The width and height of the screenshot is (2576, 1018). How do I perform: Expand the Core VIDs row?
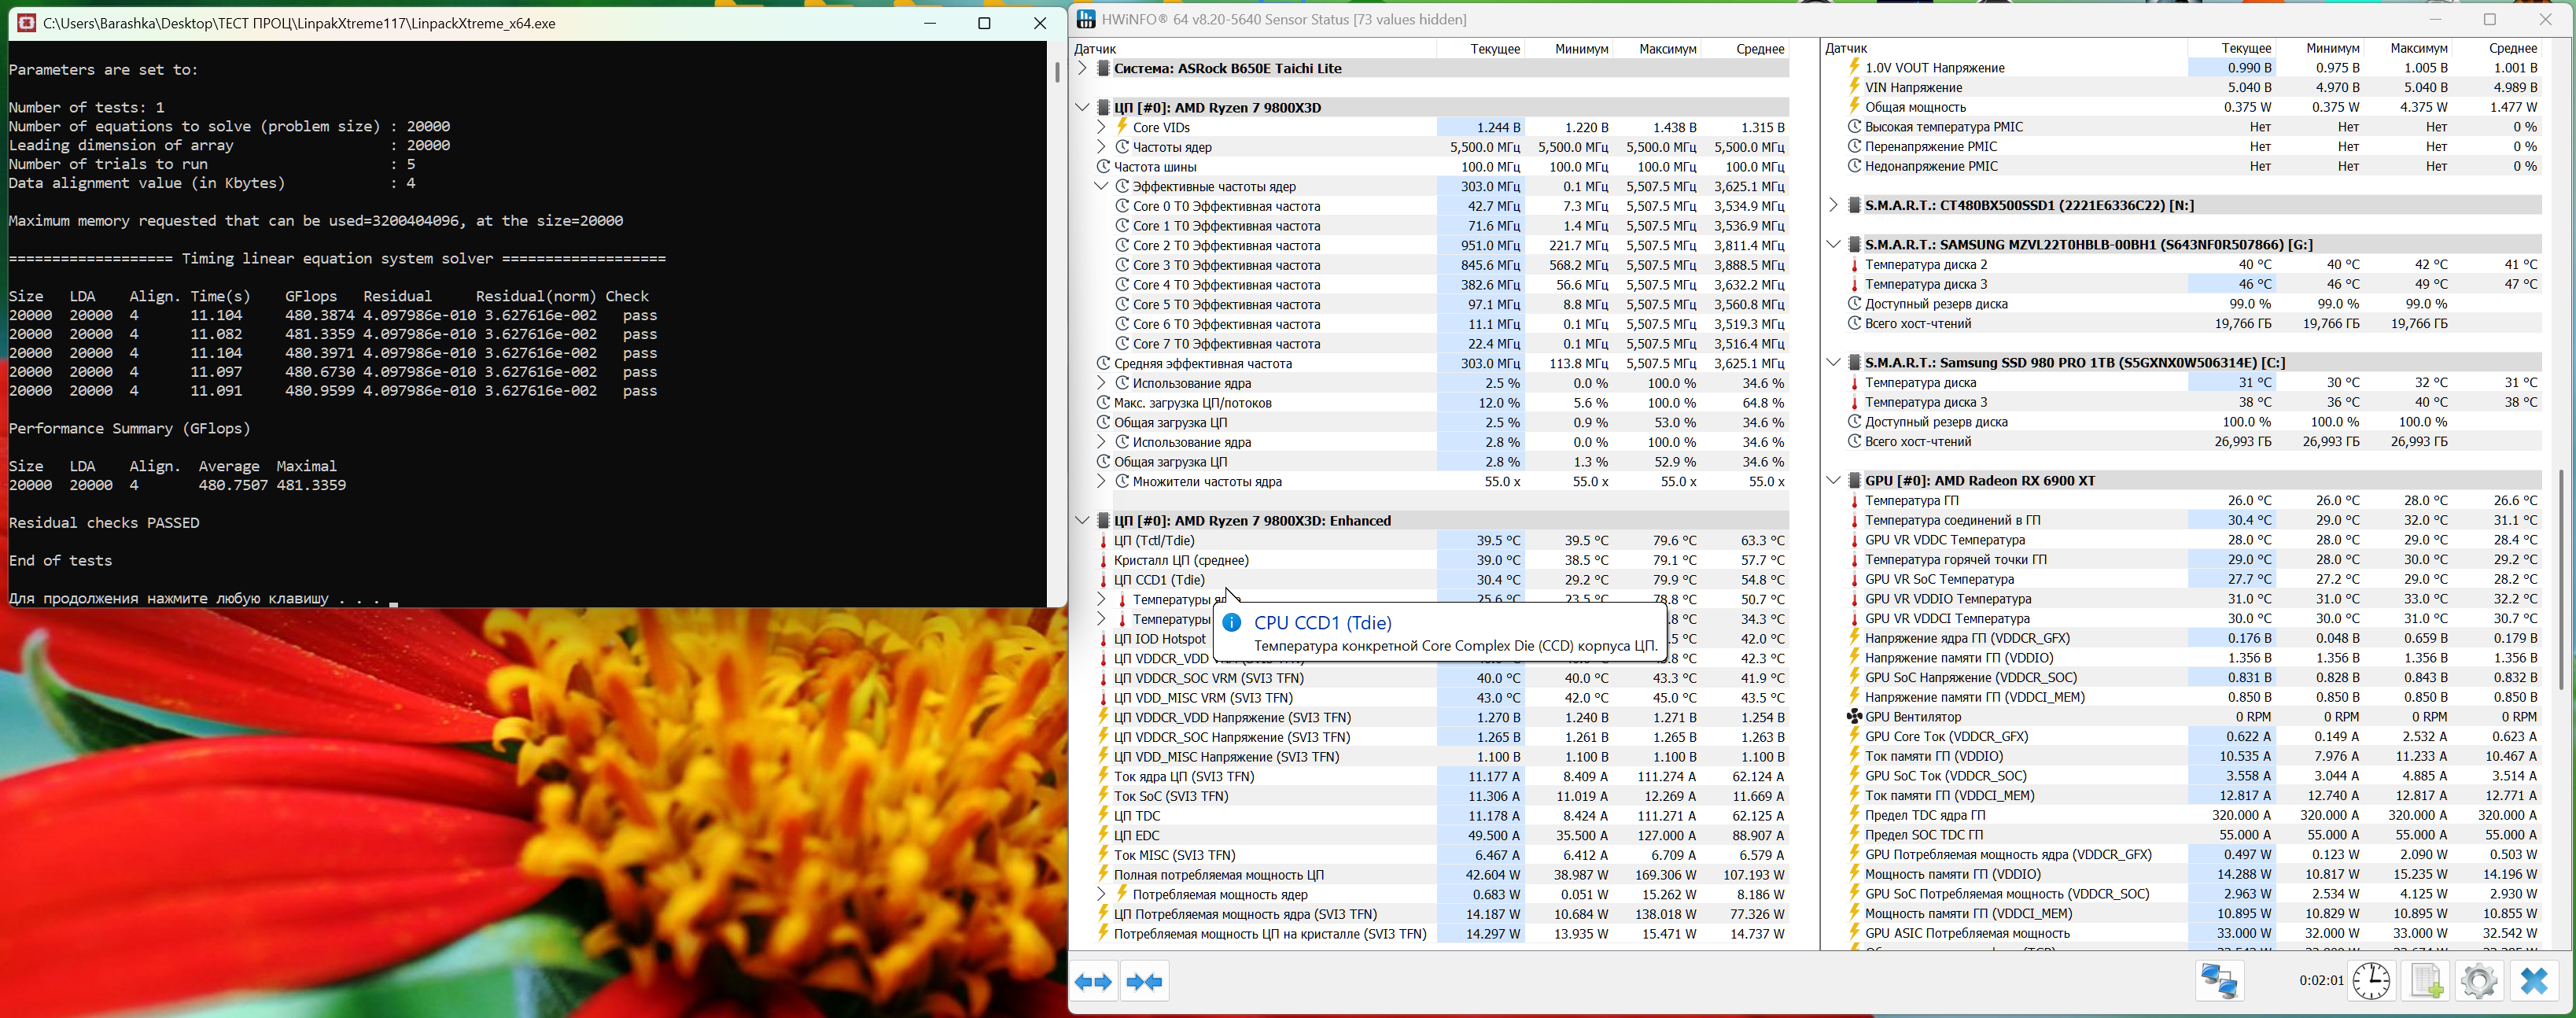coord(1101,127)
